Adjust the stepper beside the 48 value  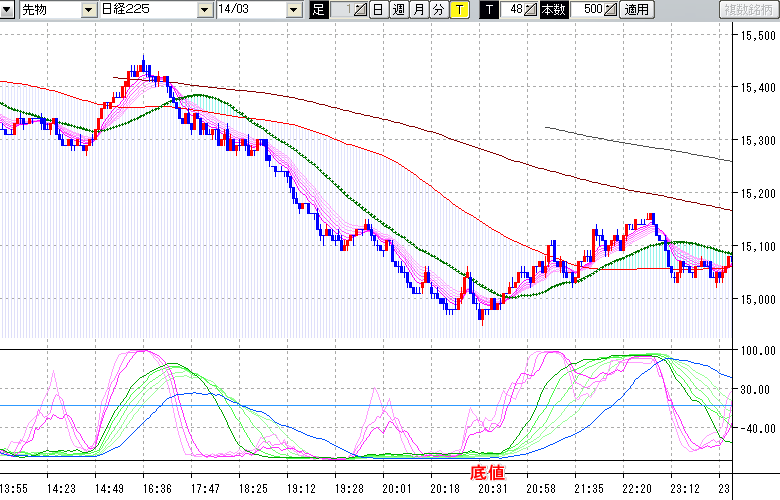coord(530,10)
